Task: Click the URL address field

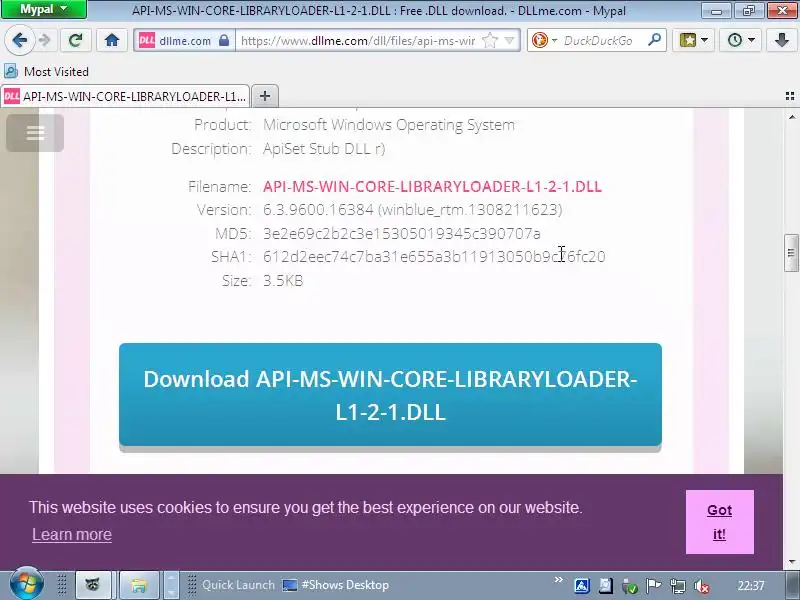Action: pyautogui.click(x=358, y=41)
